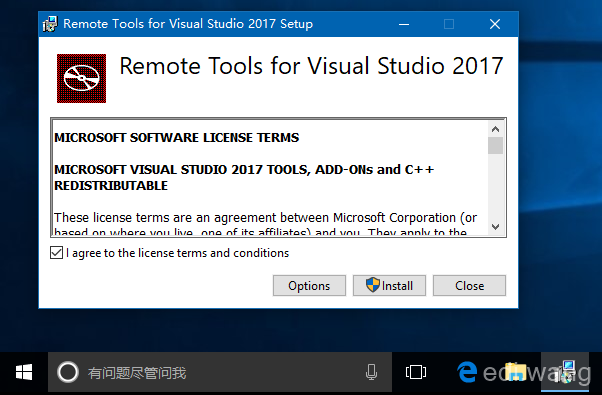Start installation with the Install button
This screenshot has height=395, width=602.
[389, 286]
